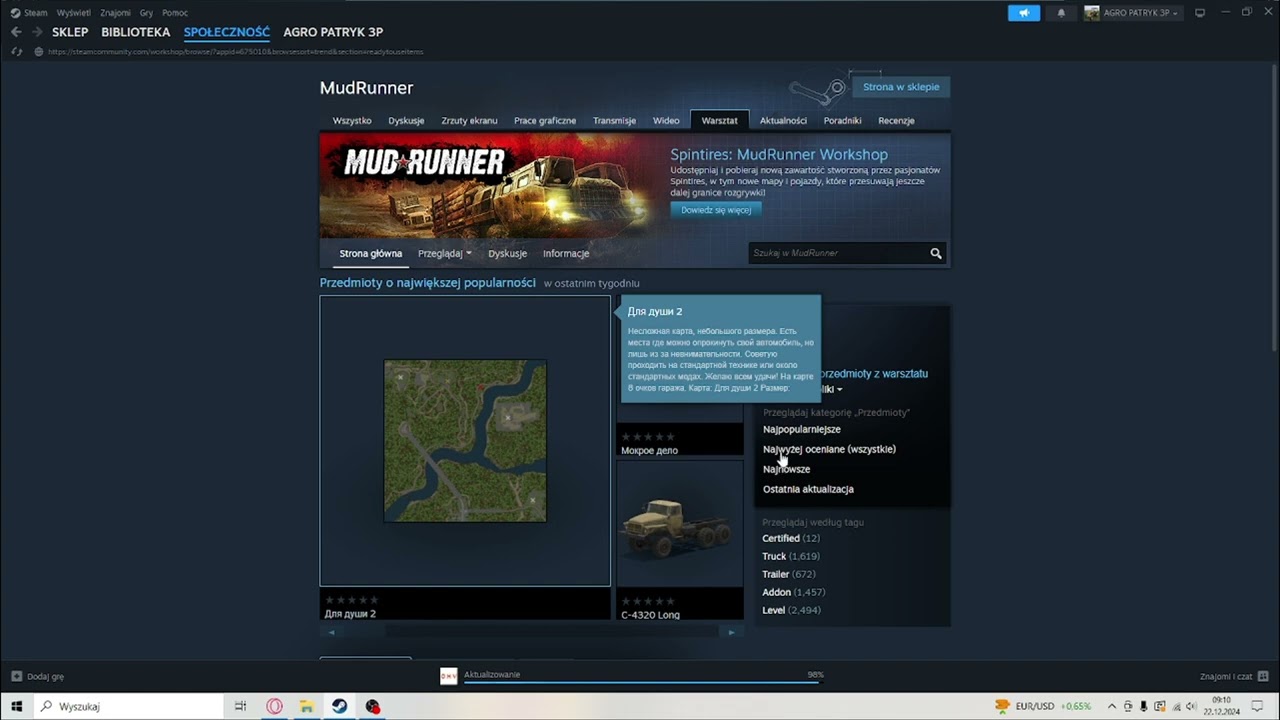1280x720 pixels.
Task: Open the Pomoc menu
Action: pyautogui.click(x=175, y=13)
